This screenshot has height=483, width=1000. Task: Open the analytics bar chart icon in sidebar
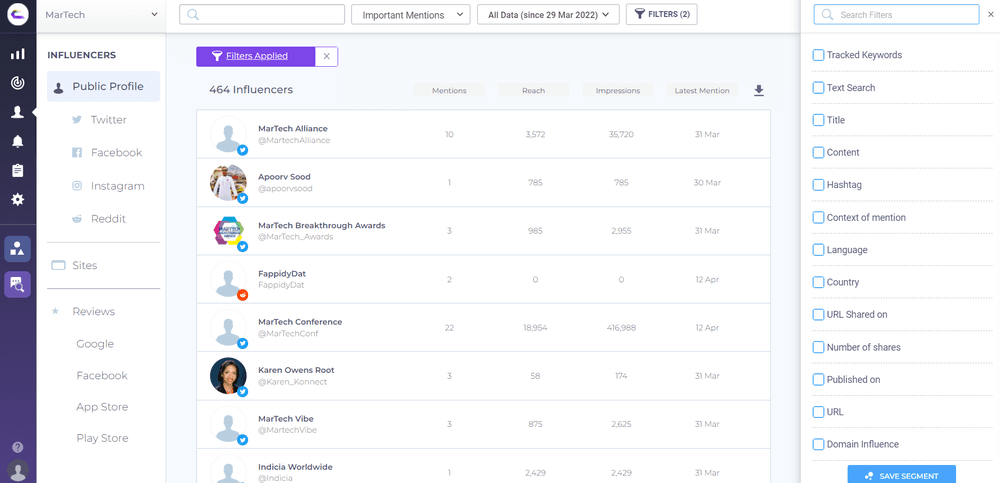[x=18, y=54]
